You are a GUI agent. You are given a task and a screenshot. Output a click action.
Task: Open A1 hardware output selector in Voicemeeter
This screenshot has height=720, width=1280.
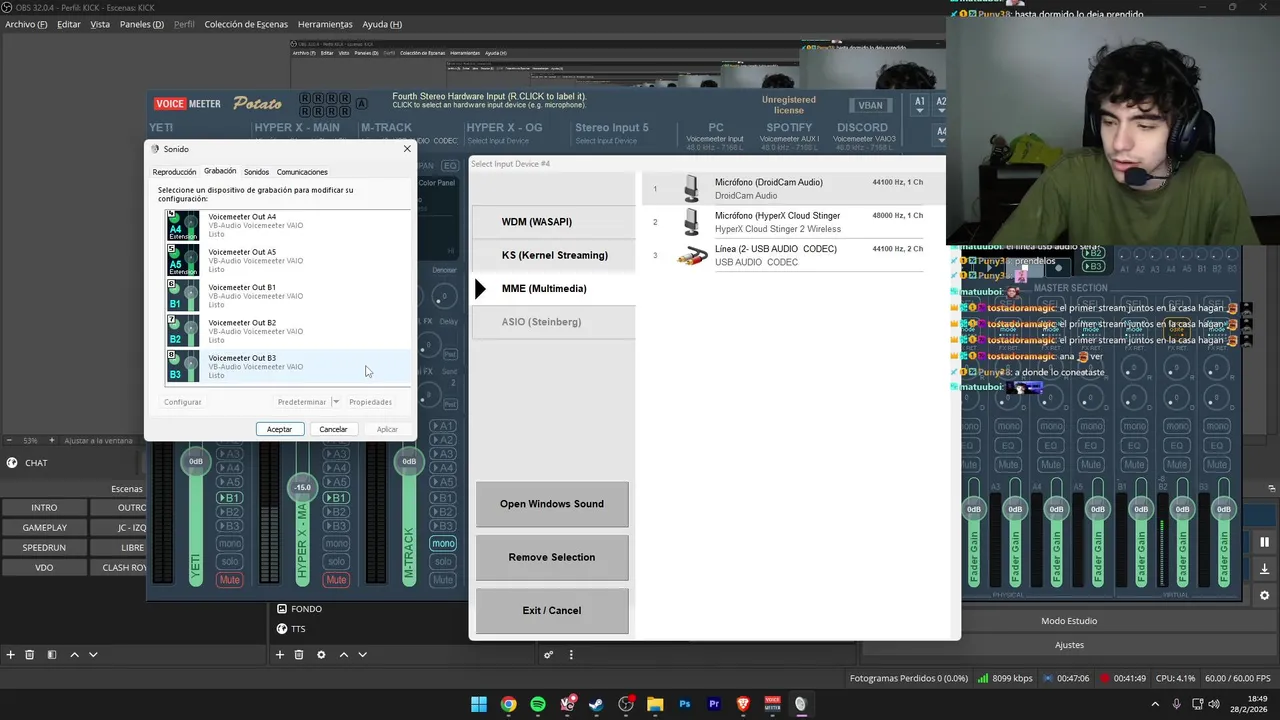920,102
